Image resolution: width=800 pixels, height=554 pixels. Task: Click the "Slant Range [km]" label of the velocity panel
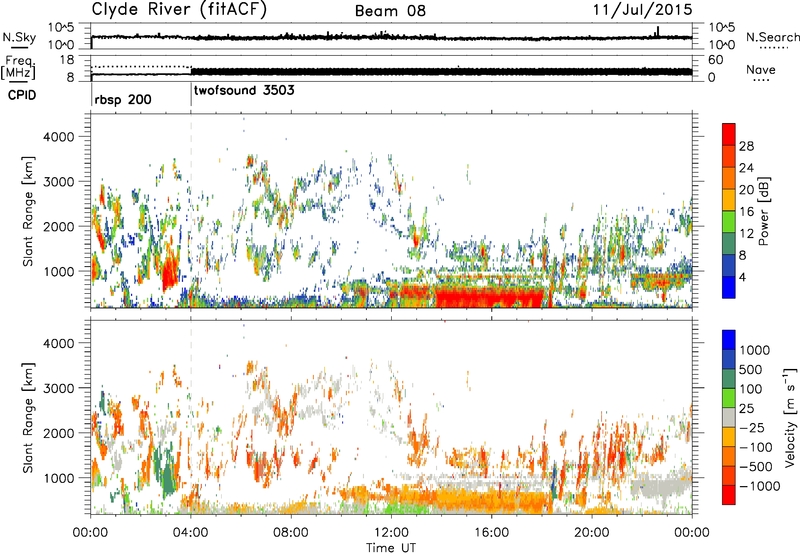tap(28, 418)
